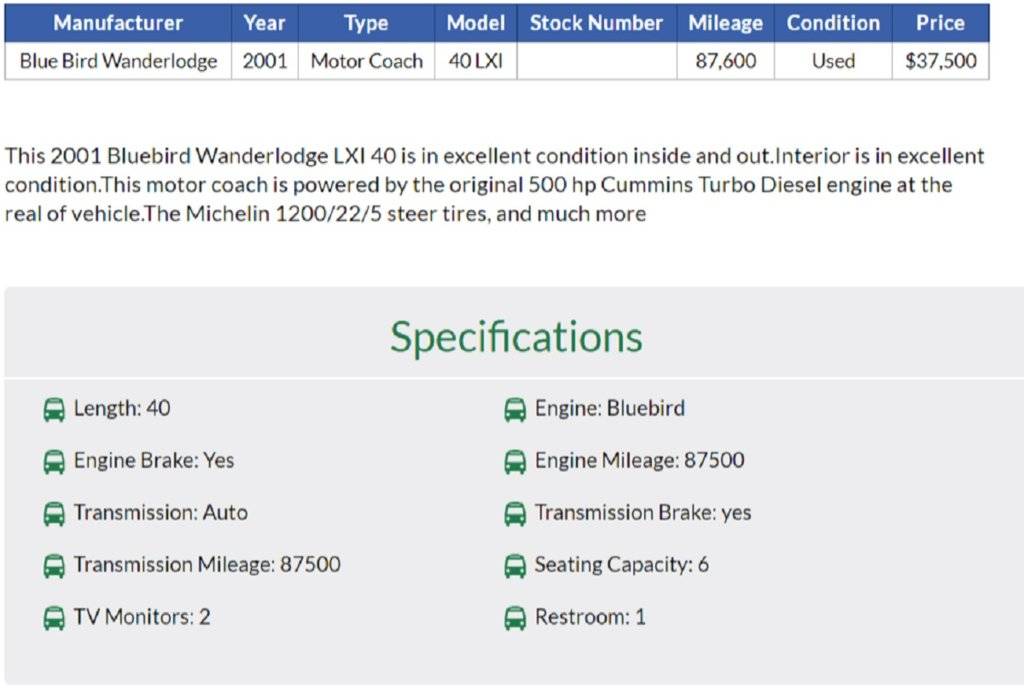Click the bus icon beside Transmission Brake
The width and height of the screenshot is (1024, 689).
[x=514, y=513]
